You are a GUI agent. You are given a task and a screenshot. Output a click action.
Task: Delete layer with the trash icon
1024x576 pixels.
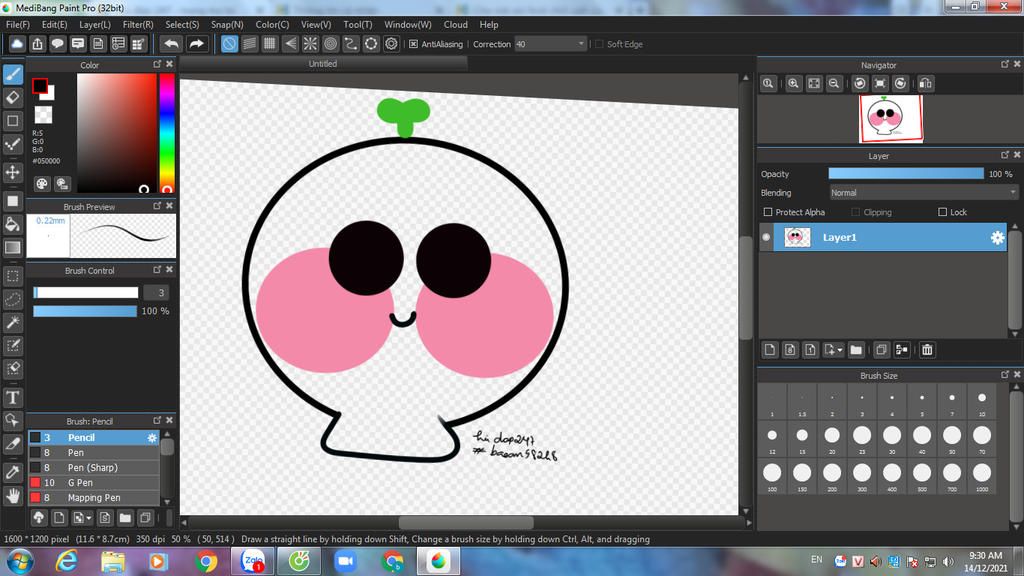point(927,350)
